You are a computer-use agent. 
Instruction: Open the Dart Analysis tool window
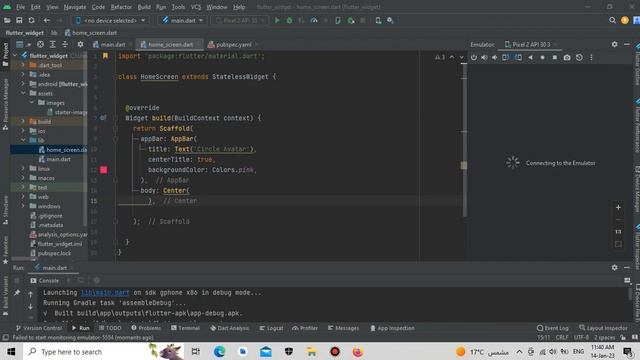(x=229, y=328)
